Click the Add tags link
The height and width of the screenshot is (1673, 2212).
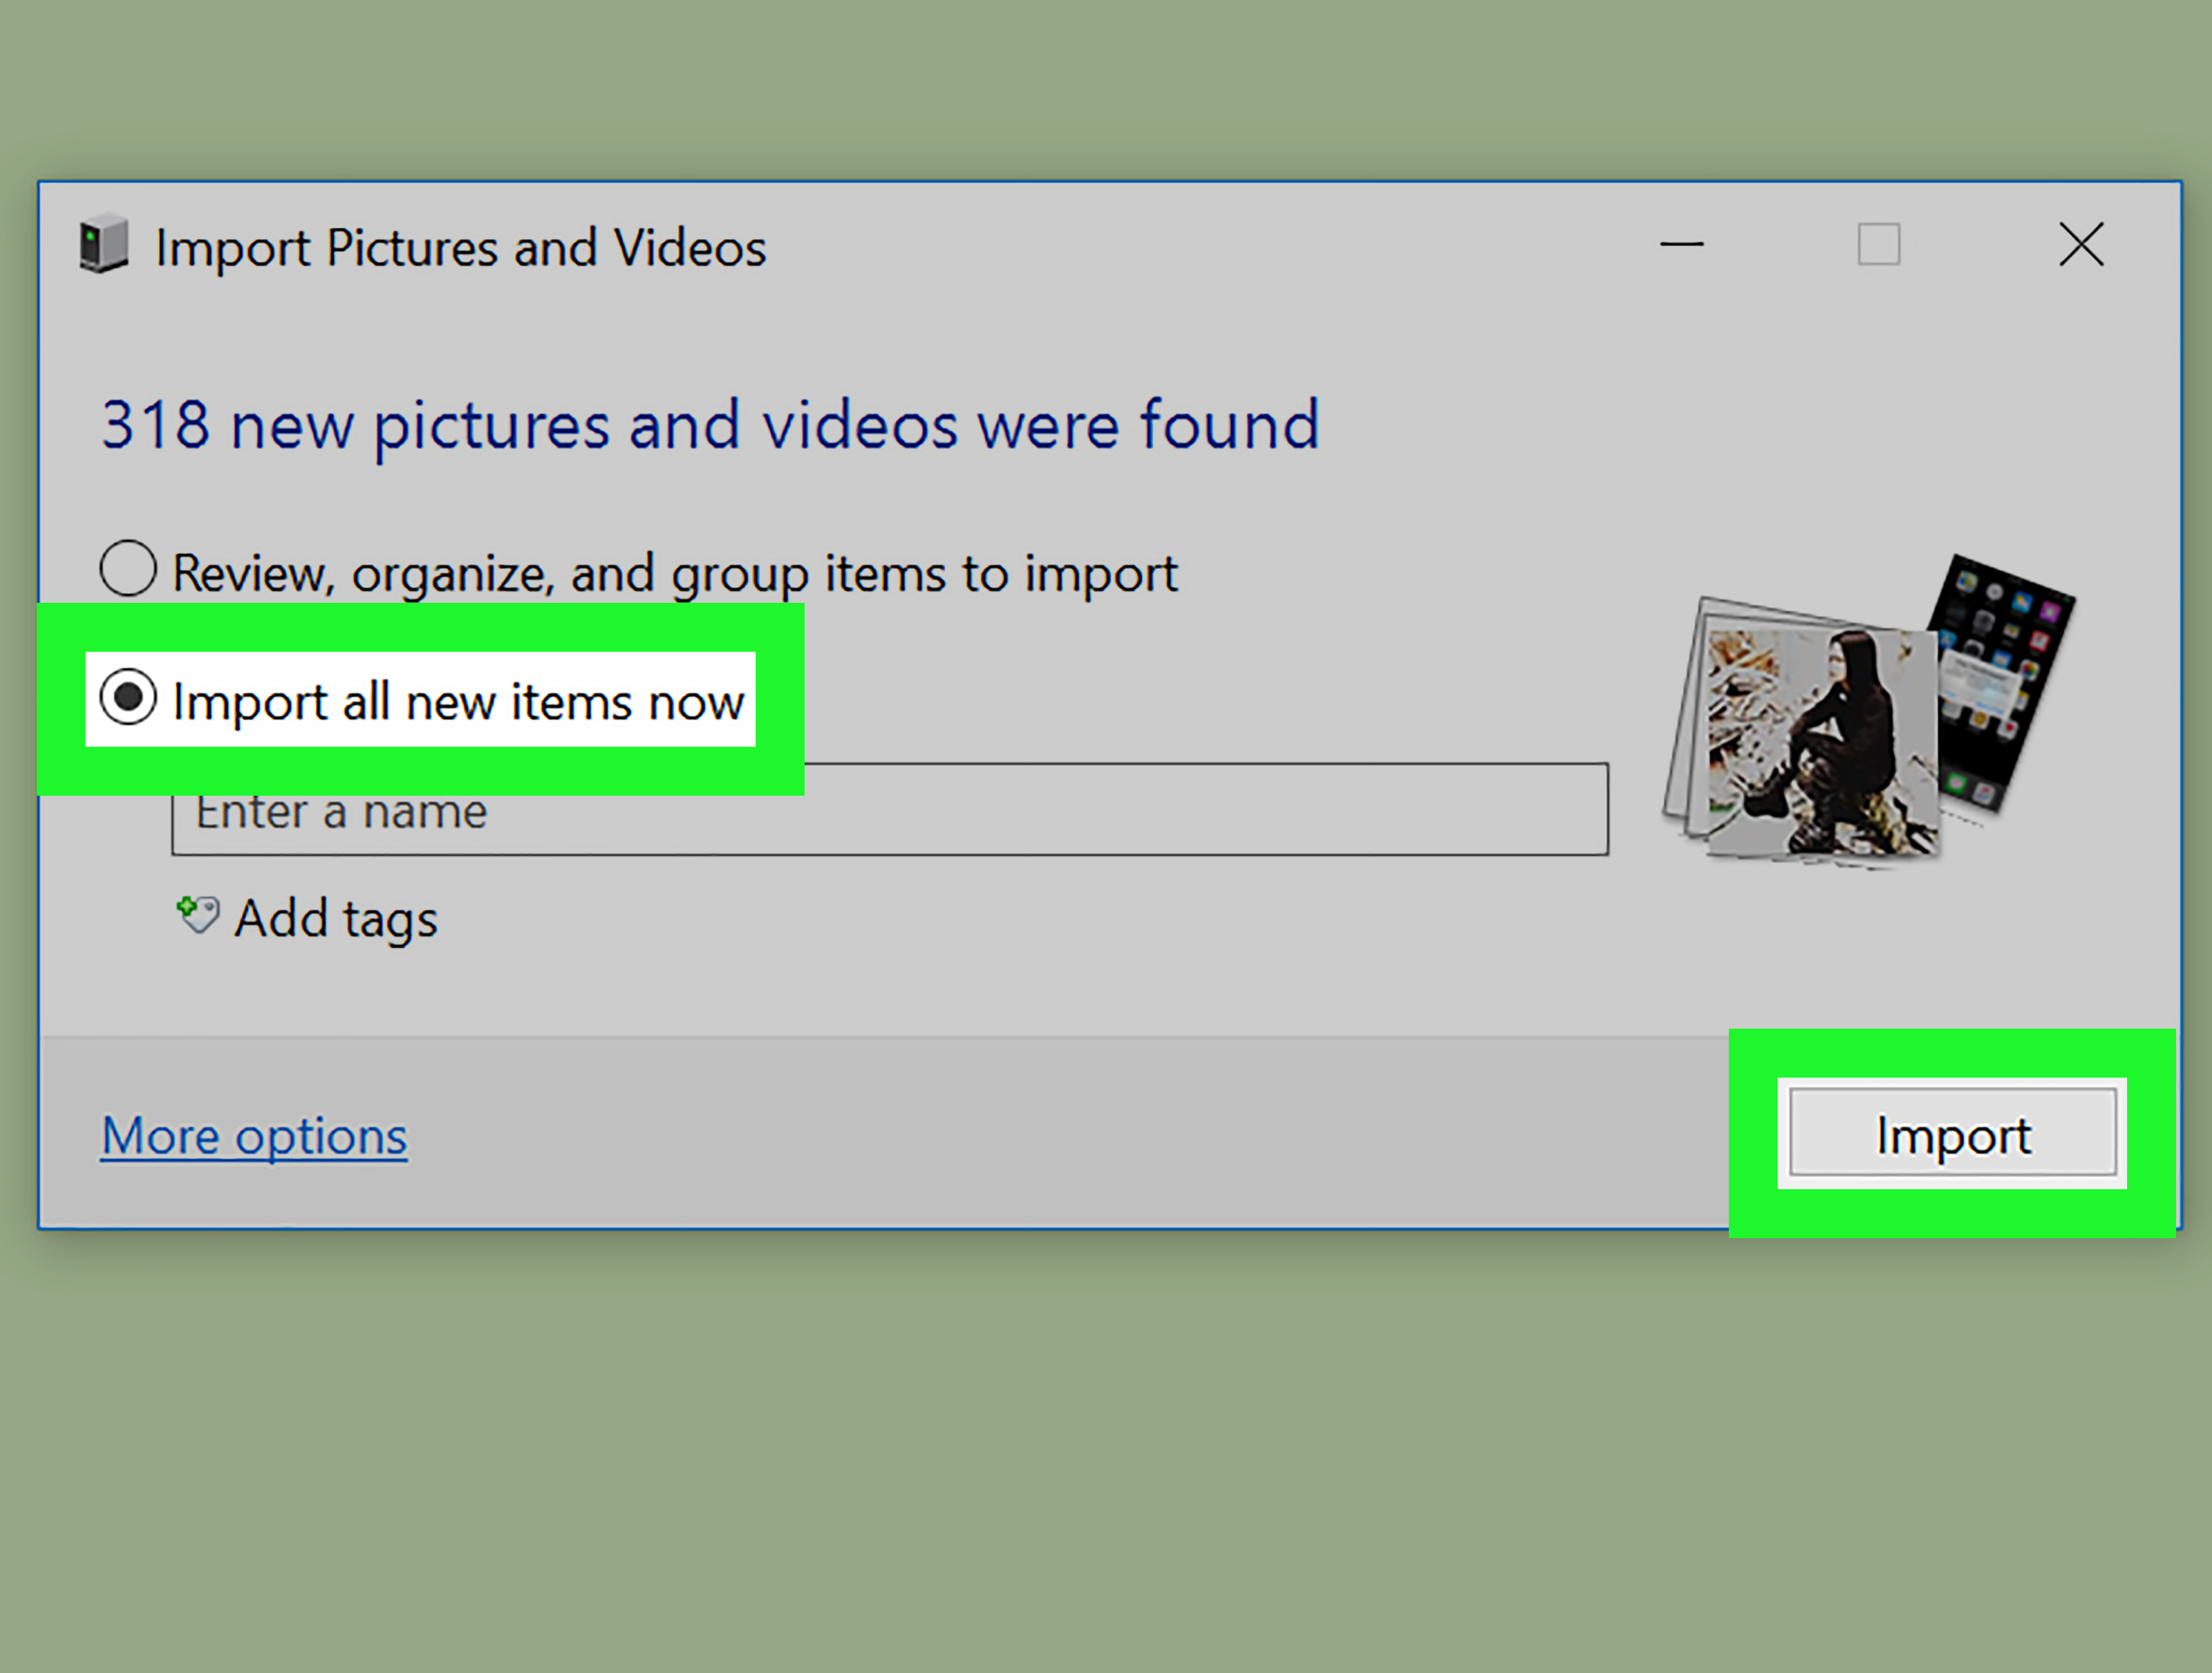click(x=336, y=918)
